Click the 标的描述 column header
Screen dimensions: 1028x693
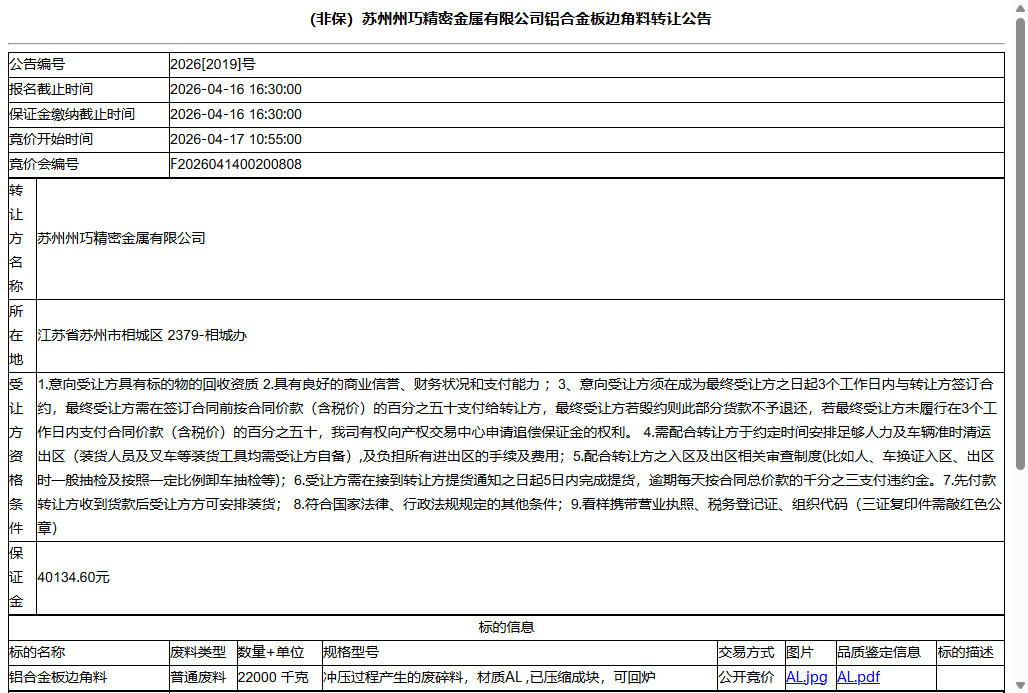(x=970, y=652)
